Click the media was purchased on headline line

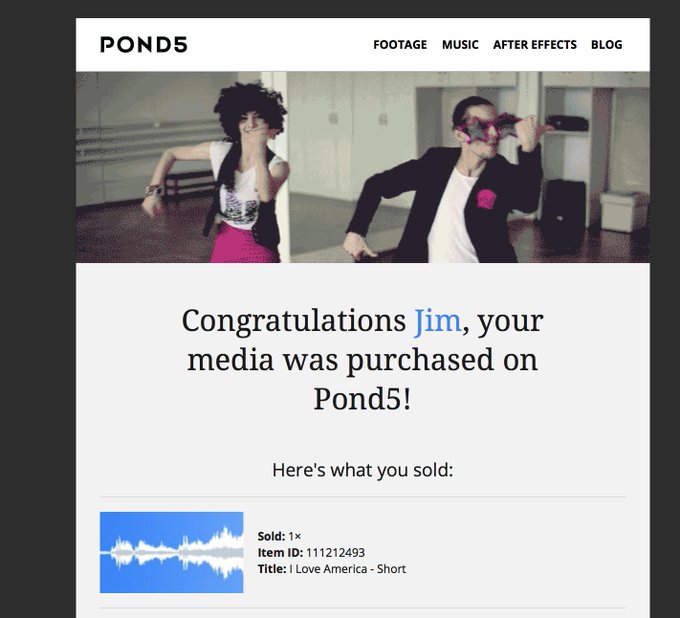(x=363, y=361)
